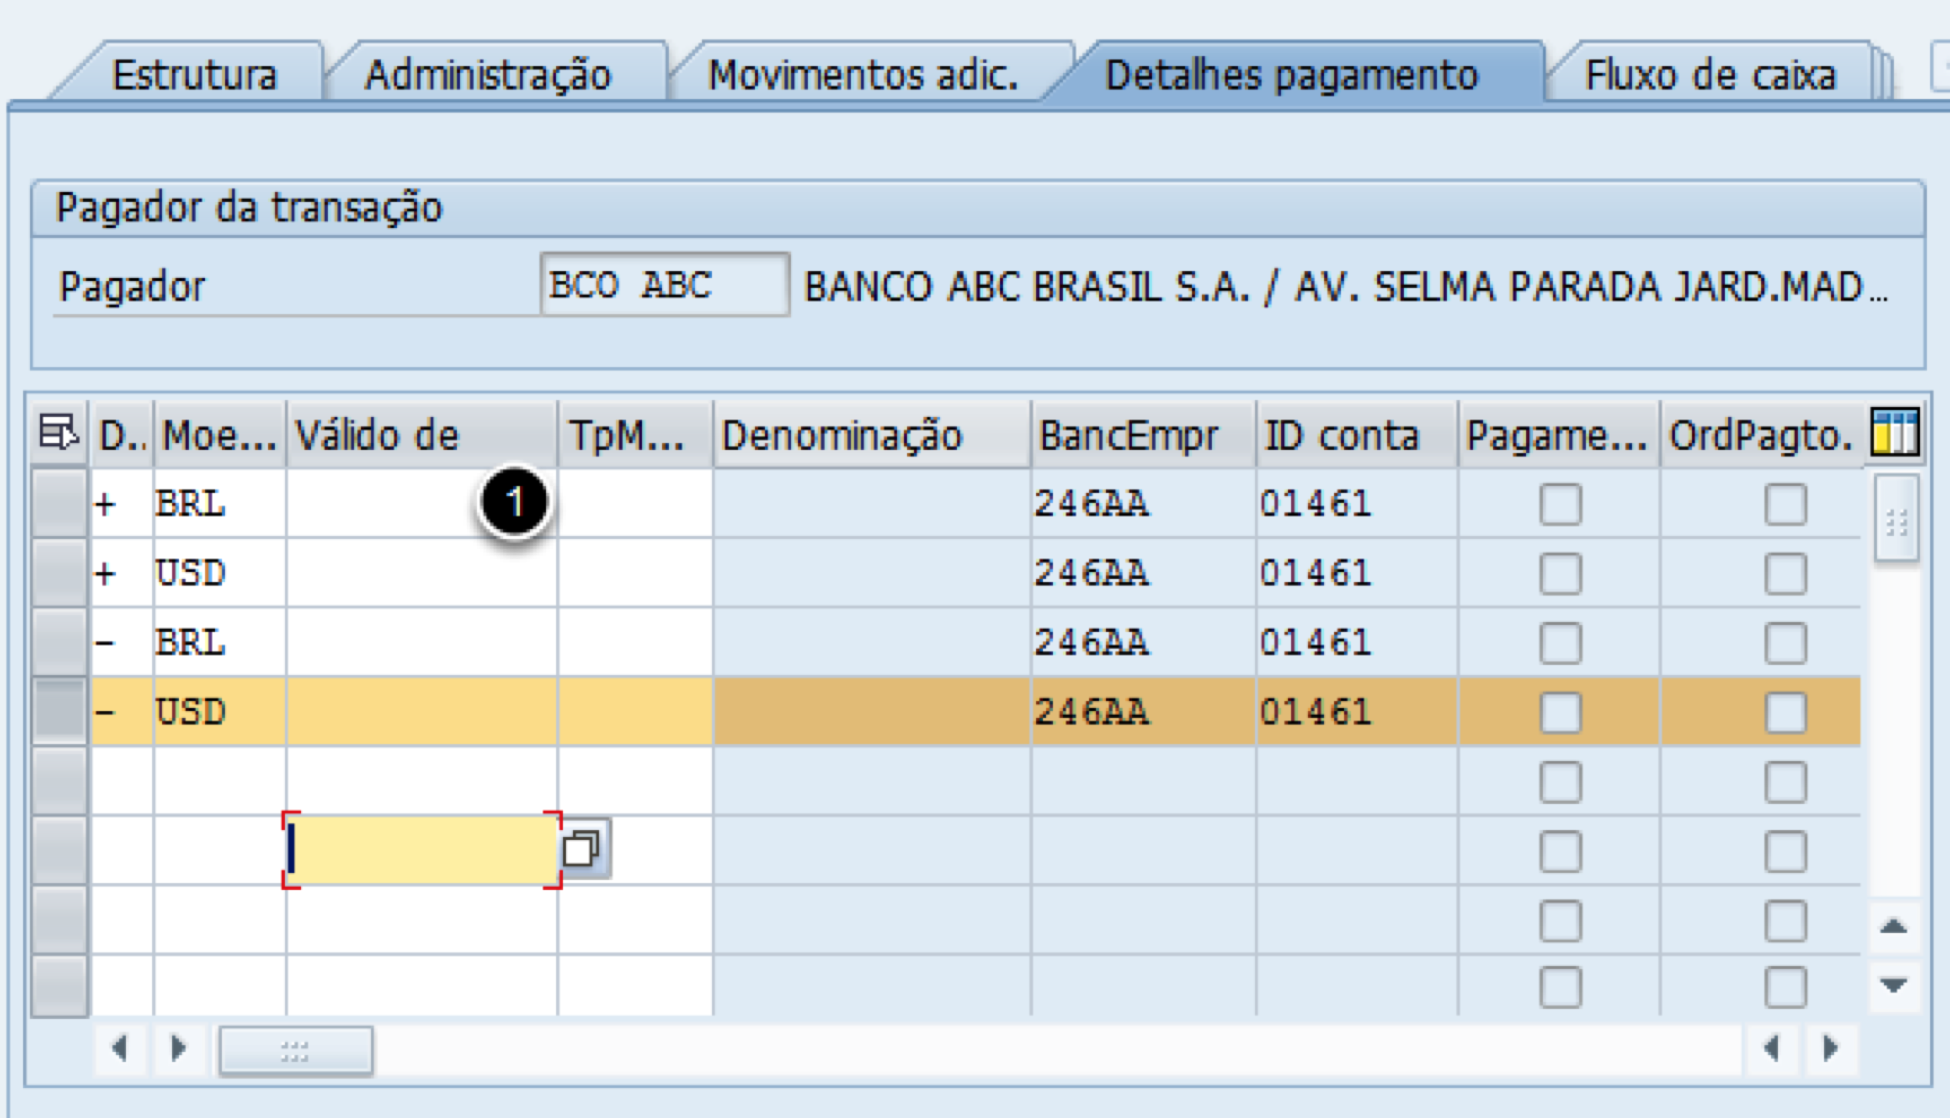Select the highlighted USD row using its row selector
The height and width of the screenshot is (1118, 1950).
(59, 712)
